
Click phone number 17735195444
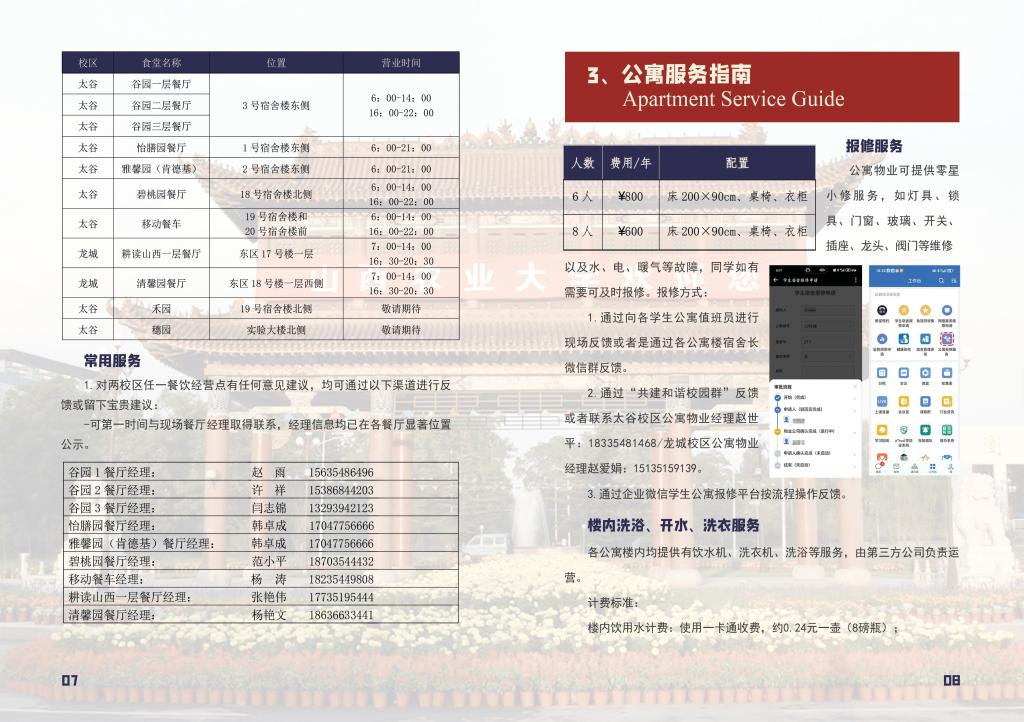click(x=341, y=597)
